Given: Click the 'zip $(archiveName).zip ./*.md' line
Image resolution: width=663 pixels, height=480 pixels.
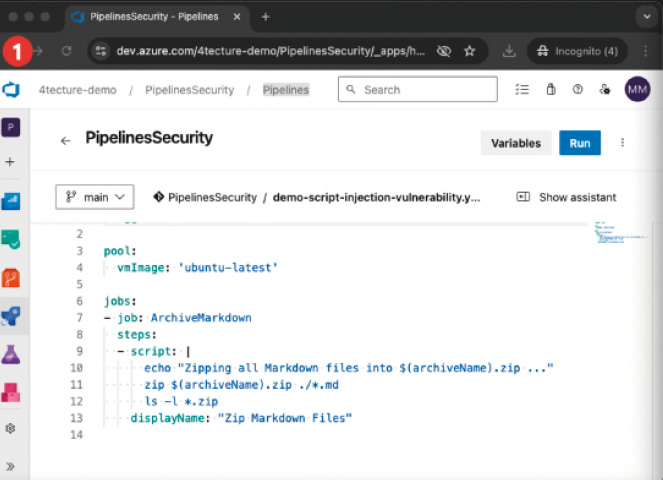Looking at the screenshot, I should point(241,385).
